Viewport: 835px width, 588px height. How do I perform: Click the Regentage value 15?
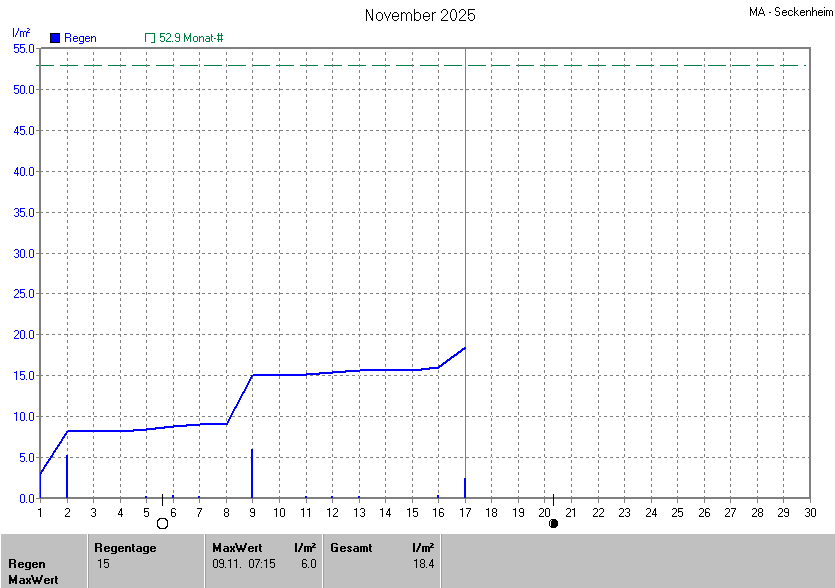pos(103,564)
